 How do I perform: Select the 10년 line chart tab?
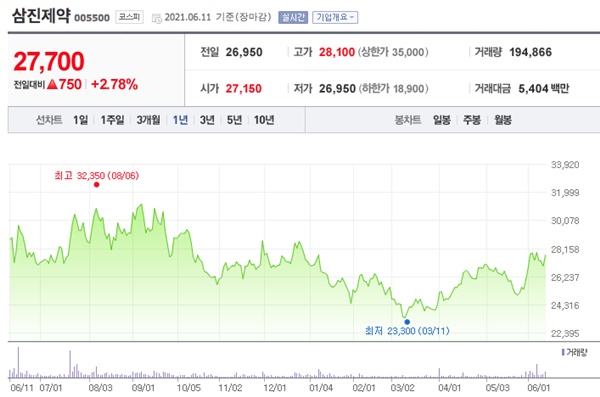(x=264, y=120)
